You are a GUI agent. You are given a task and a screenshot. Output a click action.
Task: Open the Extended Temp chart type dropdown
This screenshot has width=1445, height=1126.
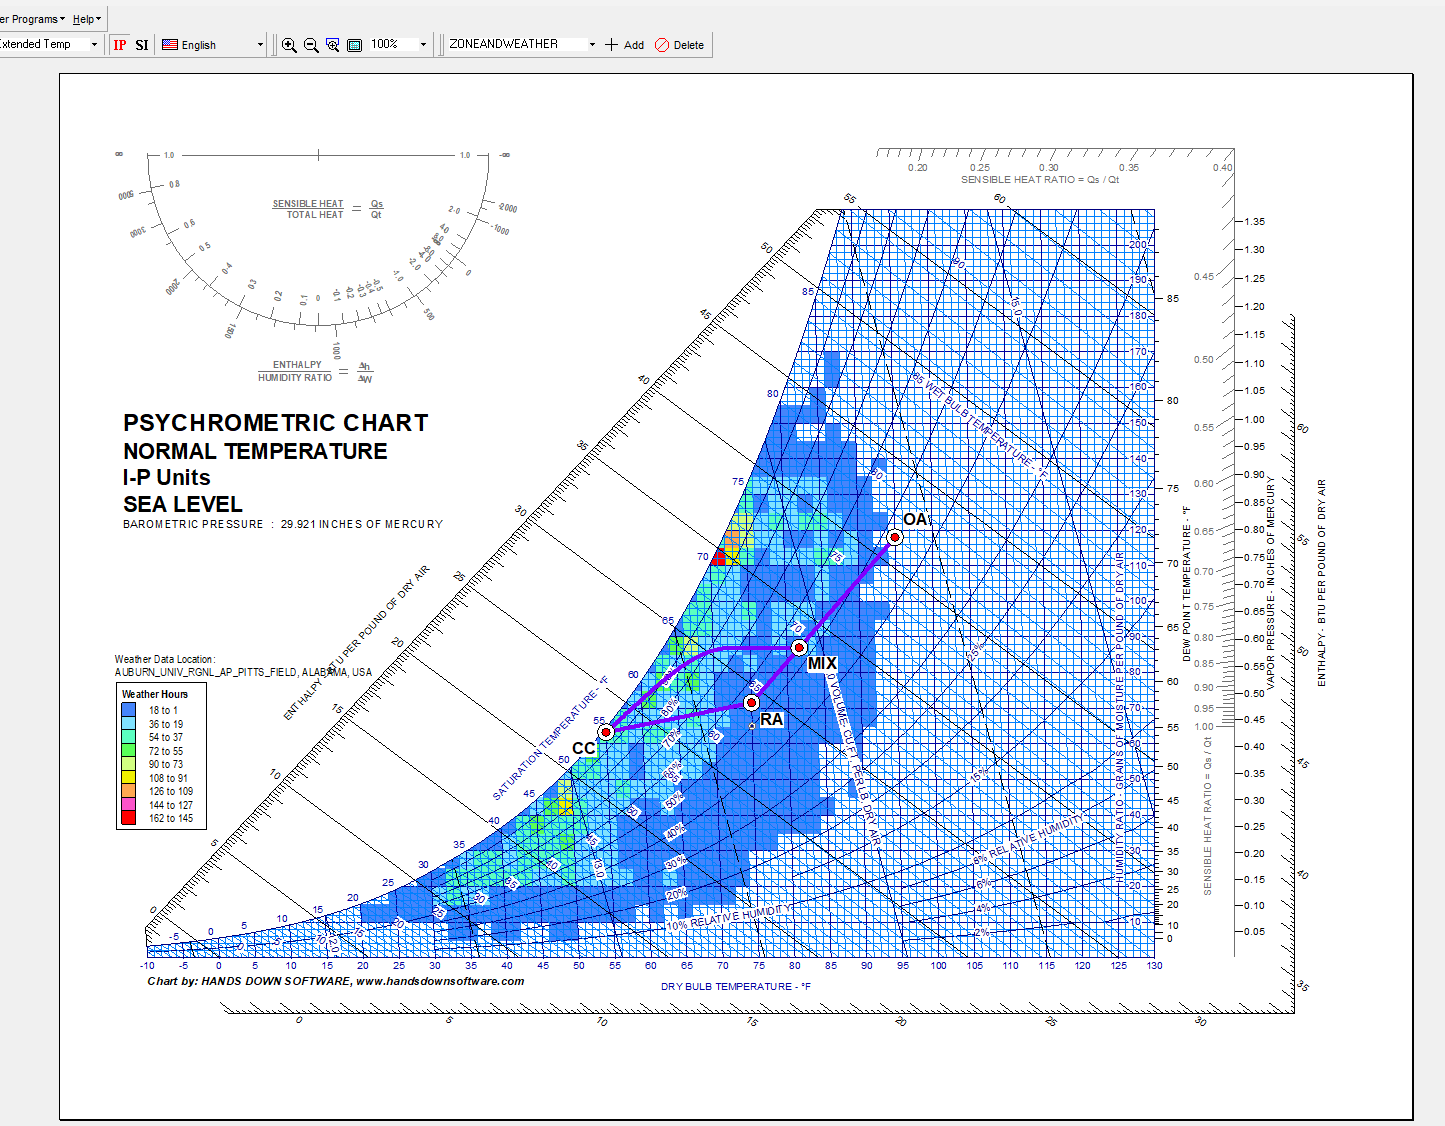pos(94,45)
